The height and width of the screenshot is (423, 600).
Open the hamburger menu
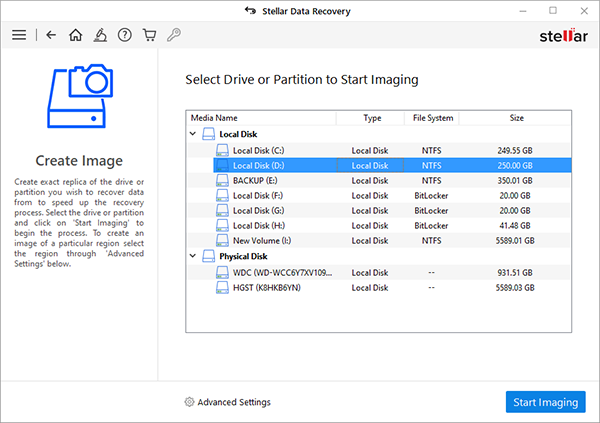[x=19, y=35]
